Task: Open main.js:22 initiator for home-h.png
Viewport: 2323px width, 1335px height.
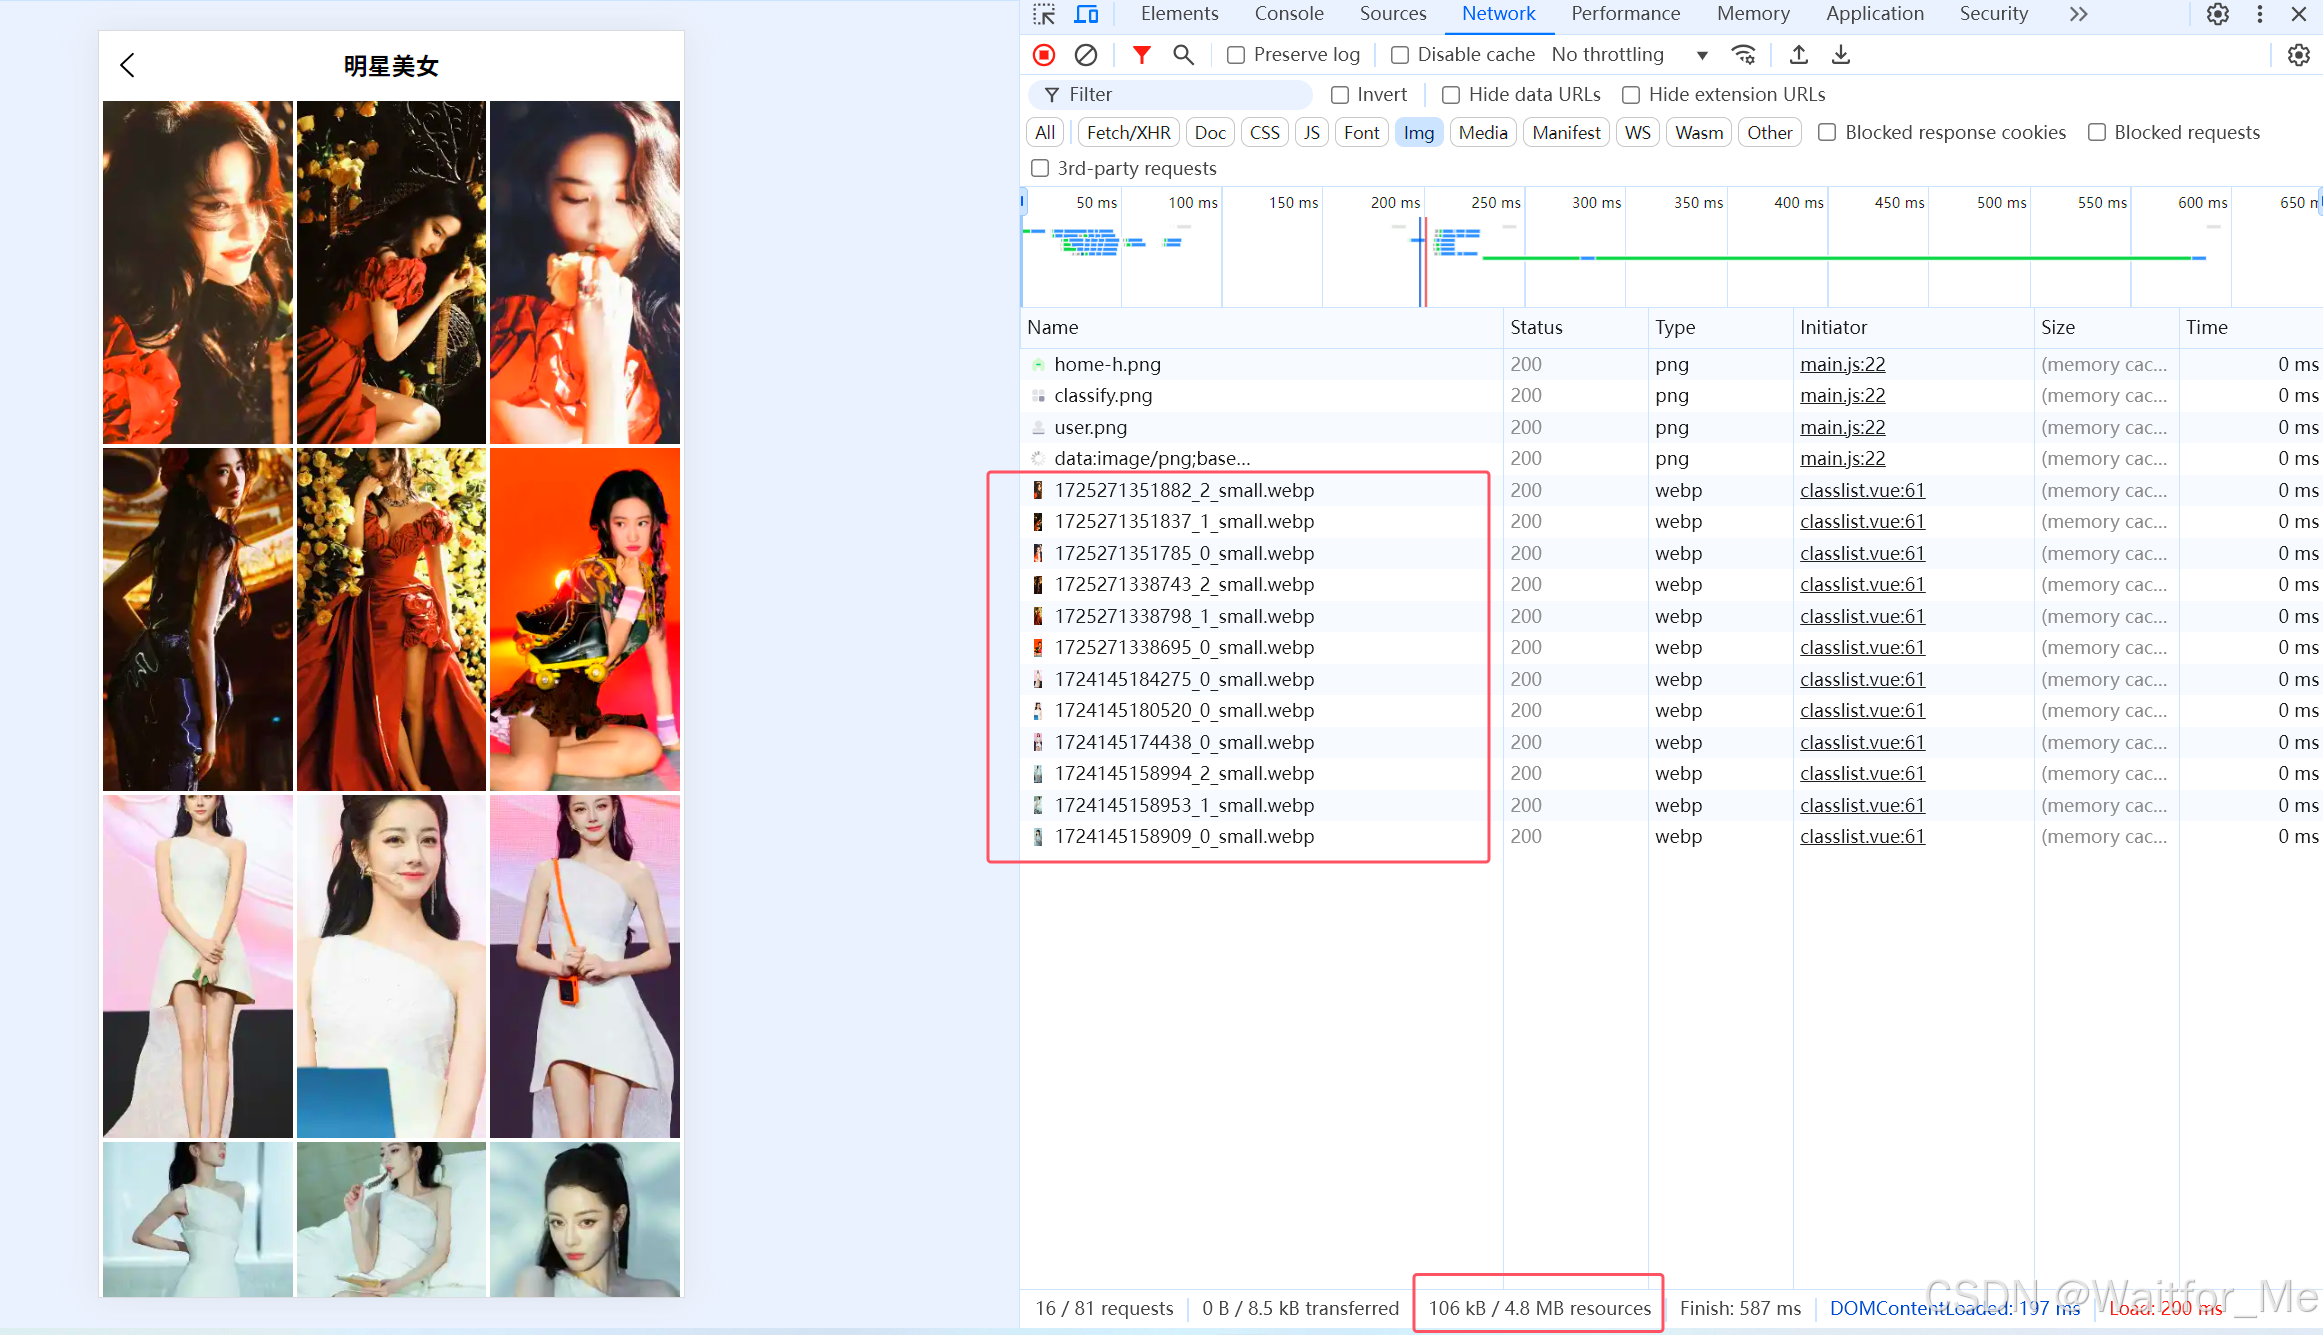Action: click(x=1842, y=365)
